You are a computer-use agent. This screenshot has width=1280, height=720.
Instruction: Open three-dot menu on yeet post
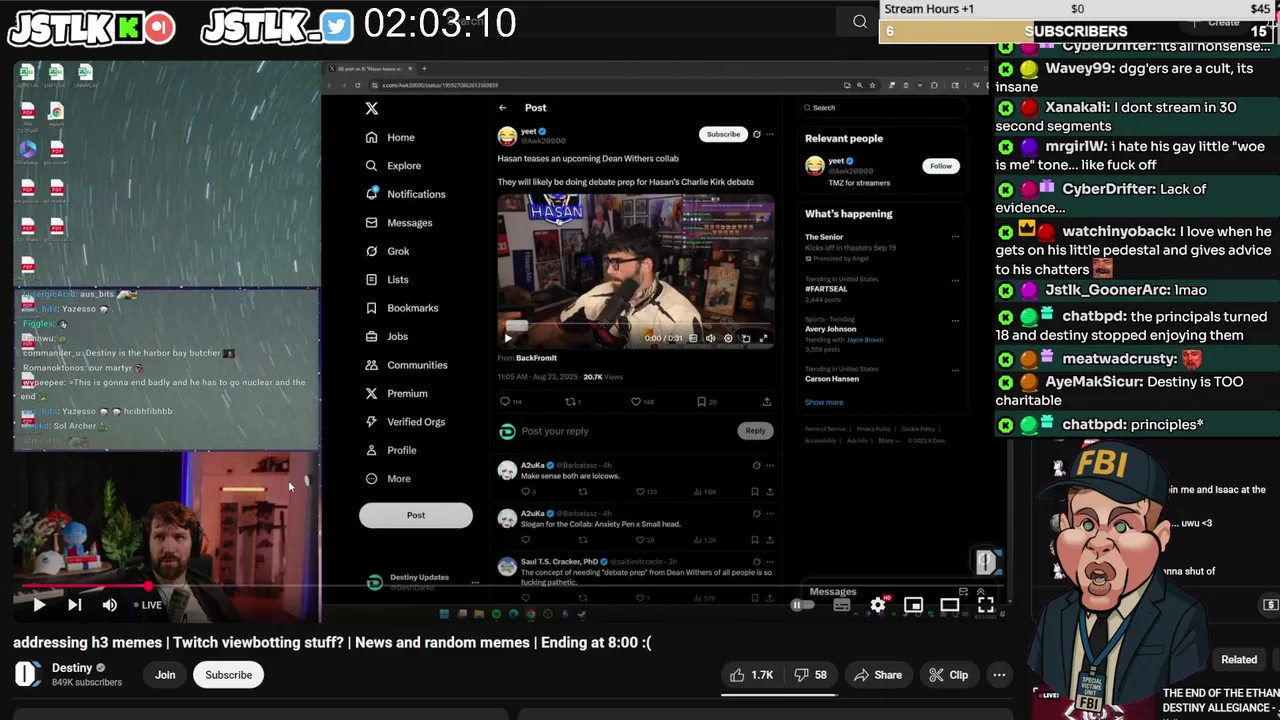pos(769,134)
